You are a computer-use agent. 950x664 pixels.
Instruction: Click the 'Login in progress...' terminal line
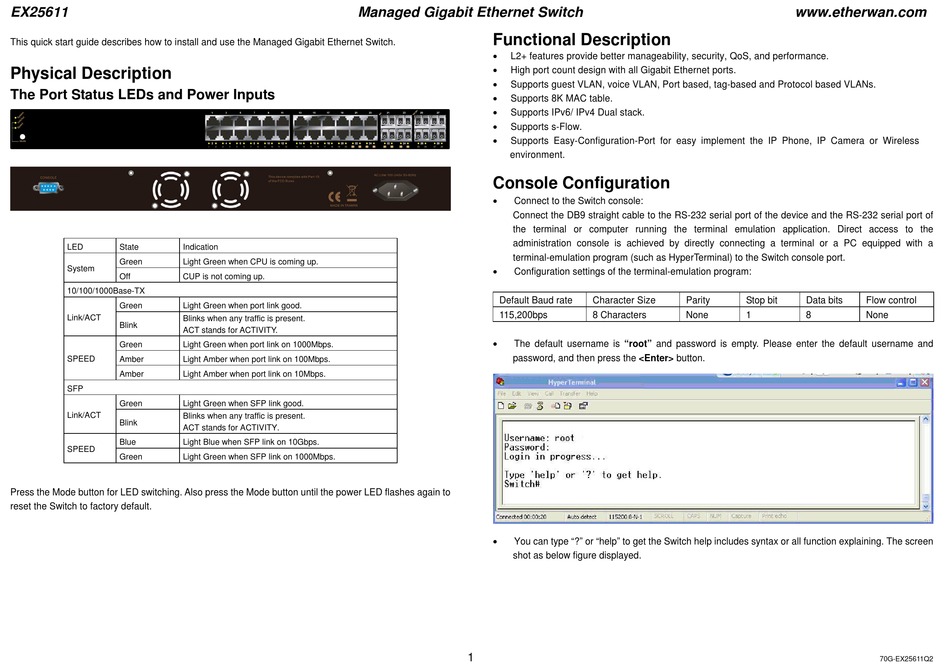pyautogui.click(x=554, y=457)
